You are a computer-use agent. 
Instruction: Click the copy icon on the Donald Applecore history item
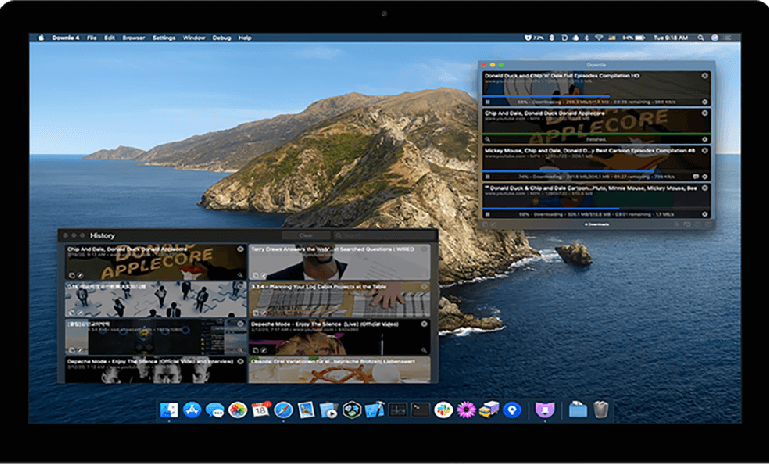pyautogui.click(x=72, y=275)
